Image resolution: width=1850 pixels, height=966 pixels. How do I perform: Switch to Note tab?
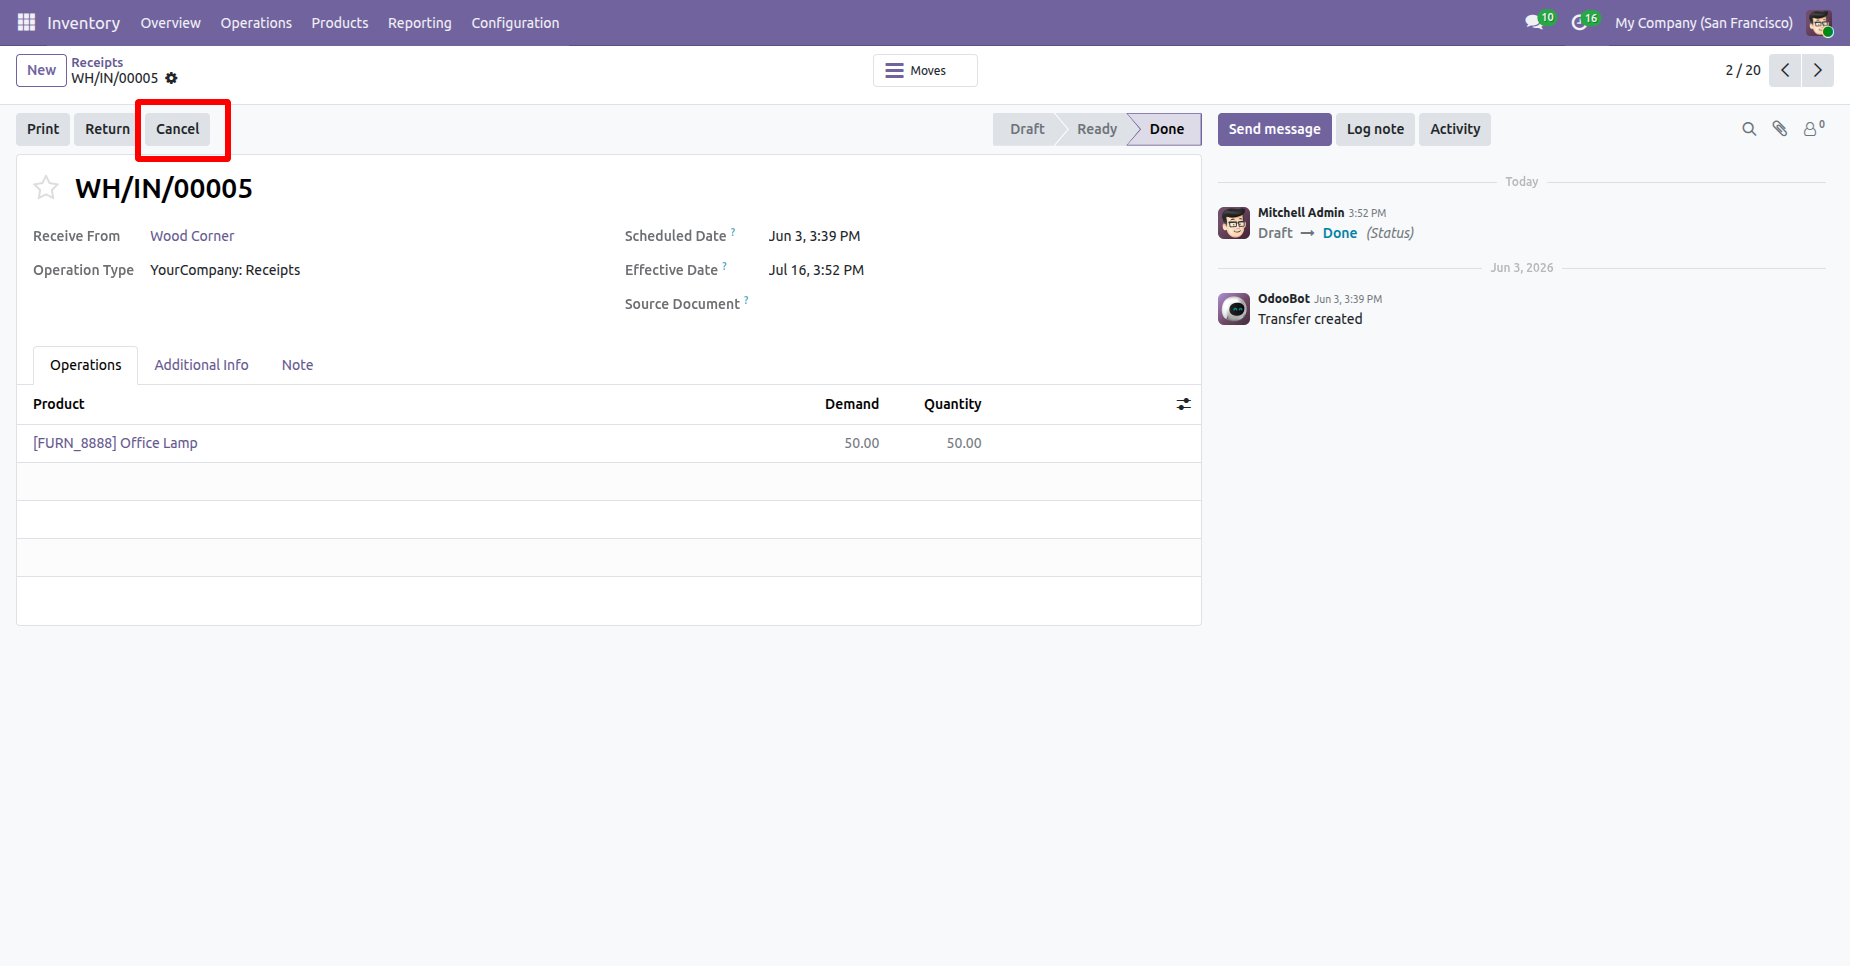(x=297, y=365)
